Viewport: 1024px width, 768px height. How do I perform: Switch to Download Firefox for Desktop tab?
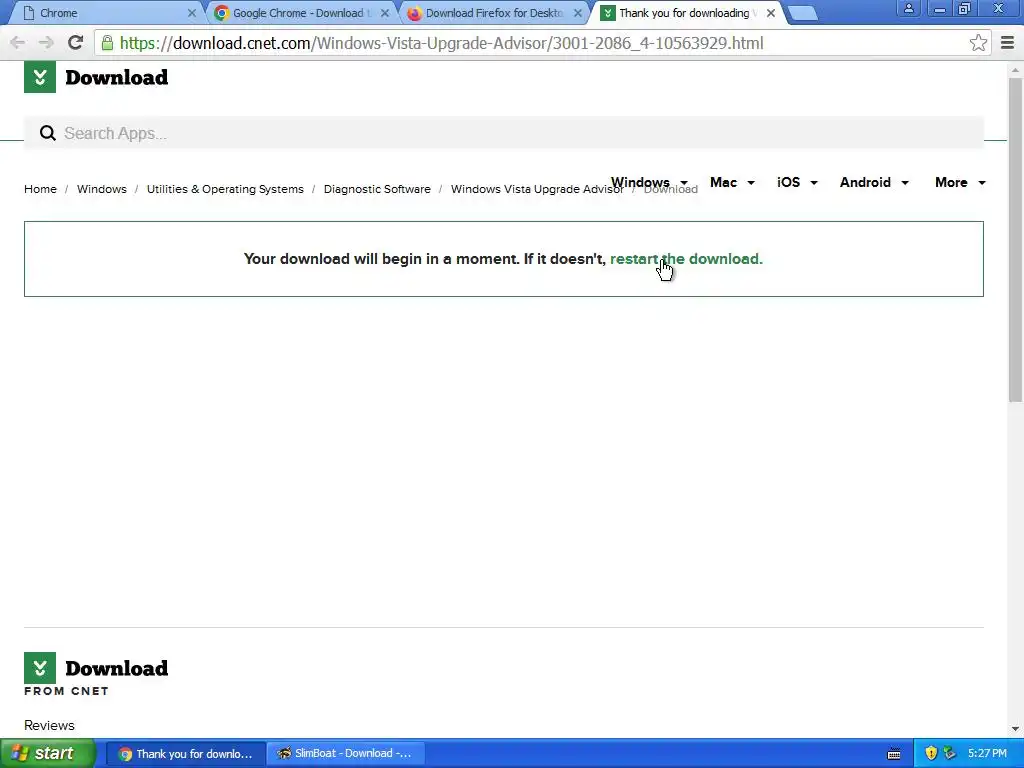pyautogui.click(x=493, y=13)
